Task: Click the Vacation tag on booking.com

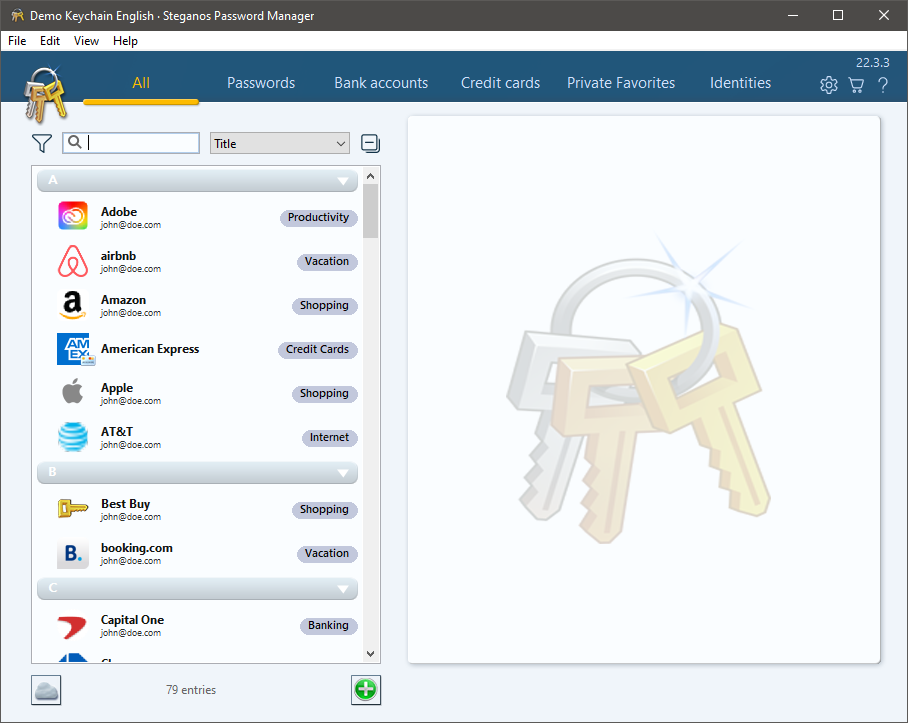Action: click(x=327, y=553)
